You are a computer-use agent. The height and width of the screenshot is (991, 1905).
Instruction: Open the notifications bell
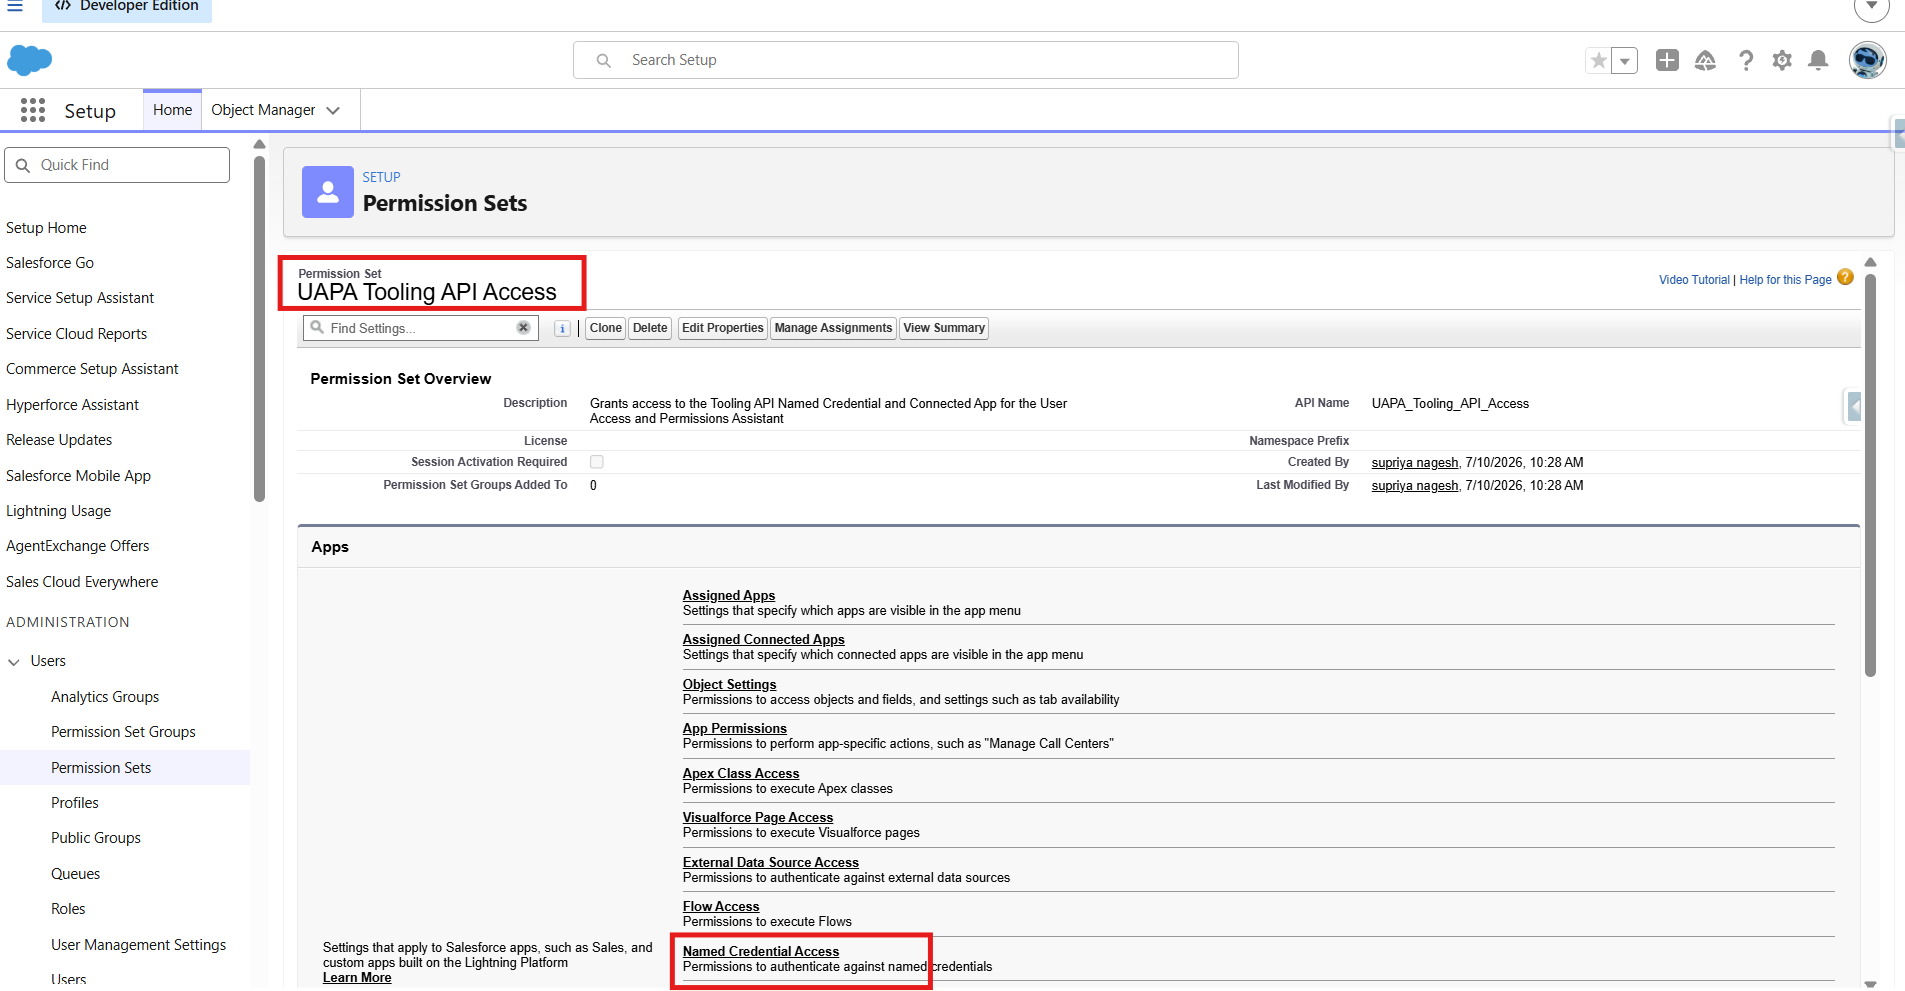[x=1818, y=61]
